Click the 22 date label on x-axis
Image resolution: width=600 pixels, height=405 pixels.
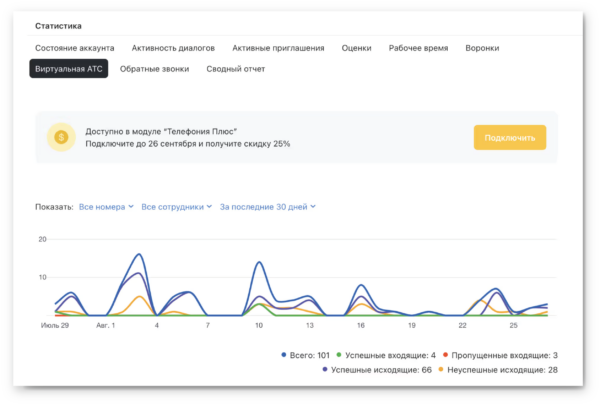(462, 325)
